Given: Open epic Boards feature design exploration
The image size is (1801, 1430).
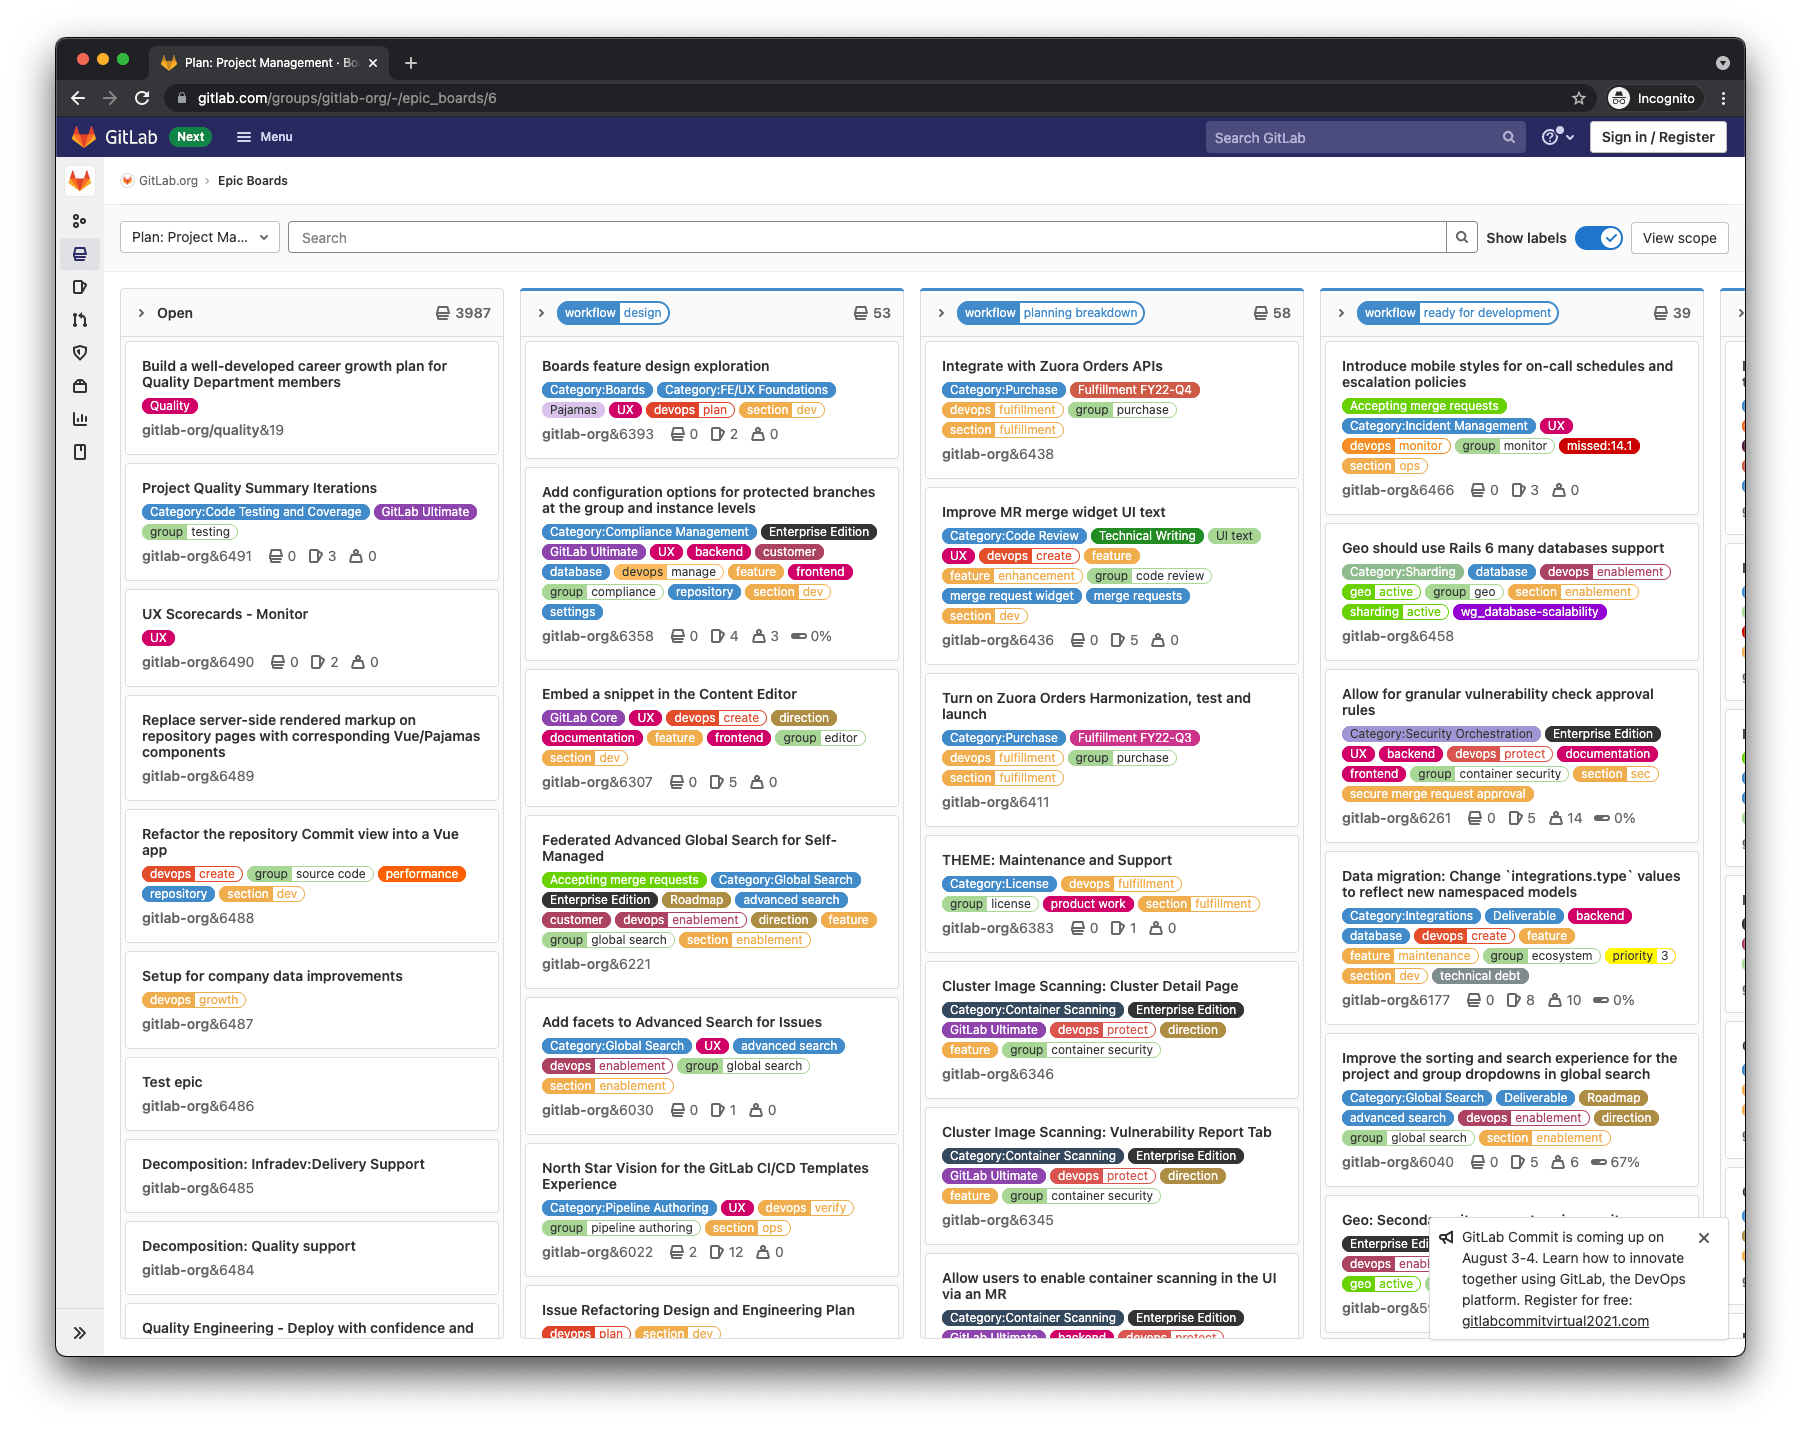Looking at the screenshot, I should tap(656, 366).
